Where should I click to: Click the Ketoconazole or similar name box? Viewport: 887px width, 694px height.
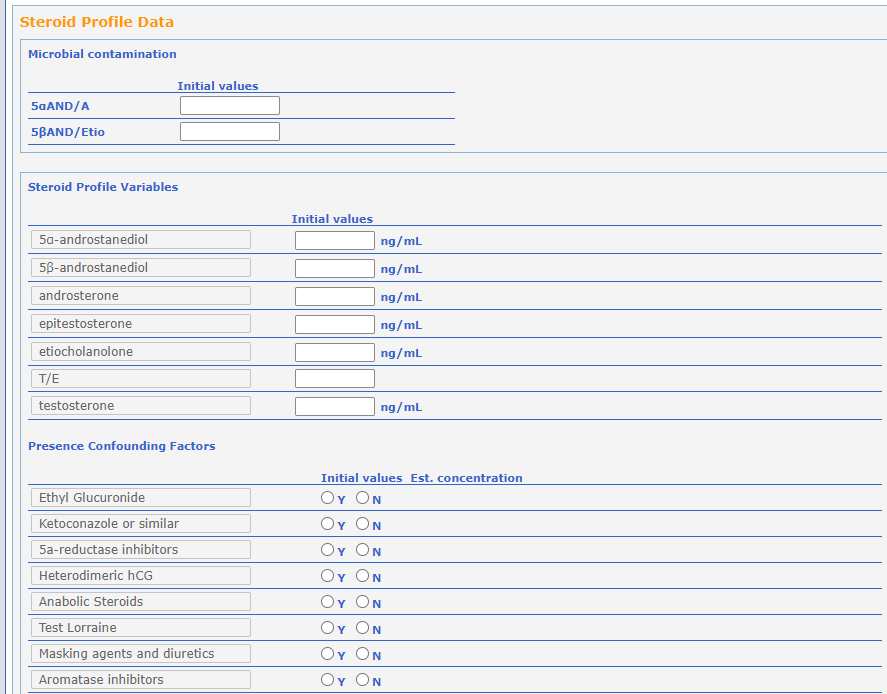click(141, 524)
